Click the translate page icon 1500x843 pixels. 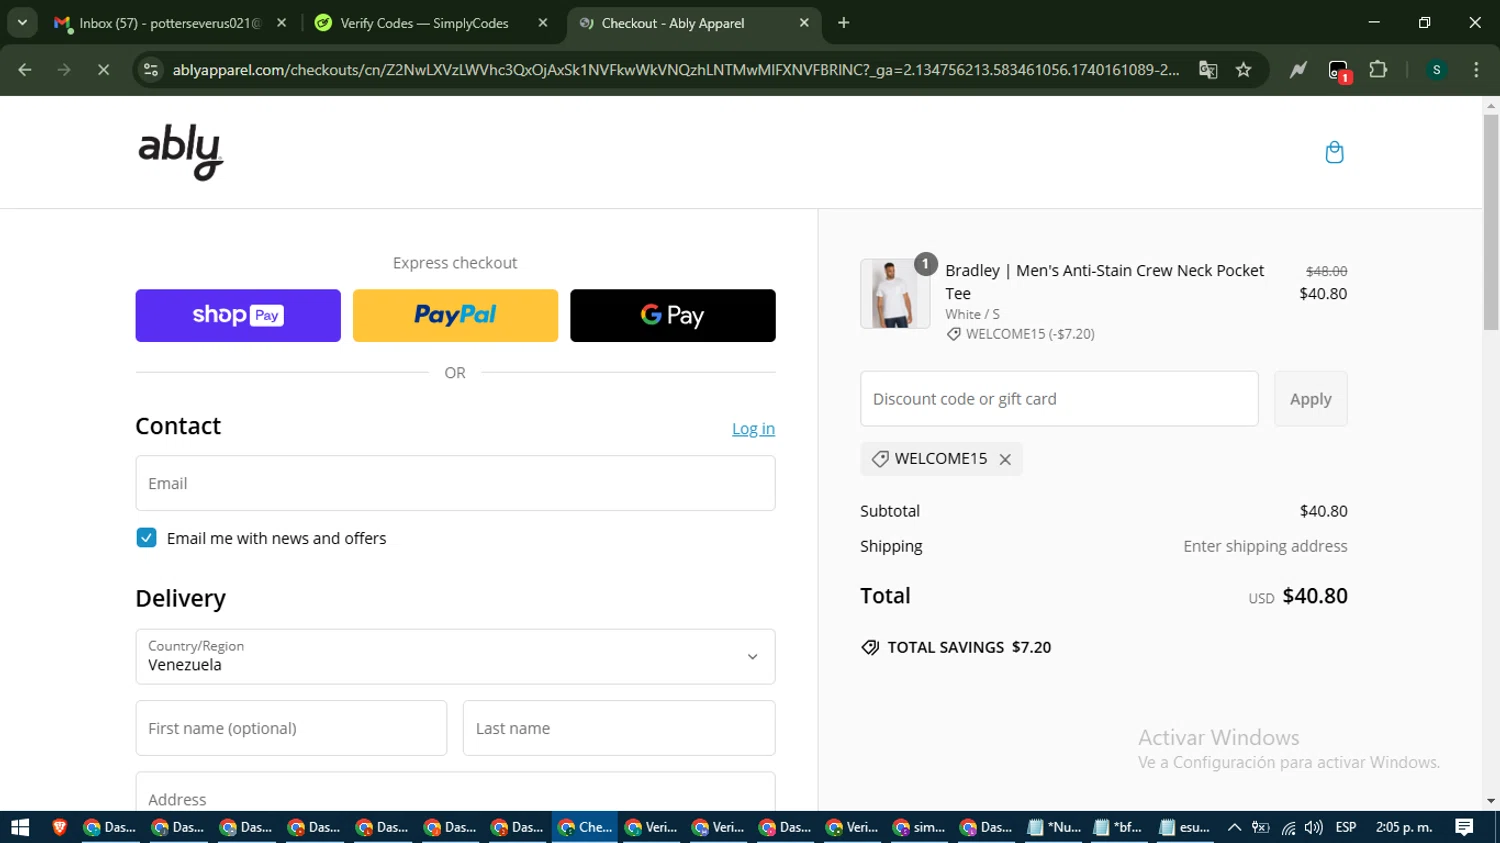click(1208, 70)
